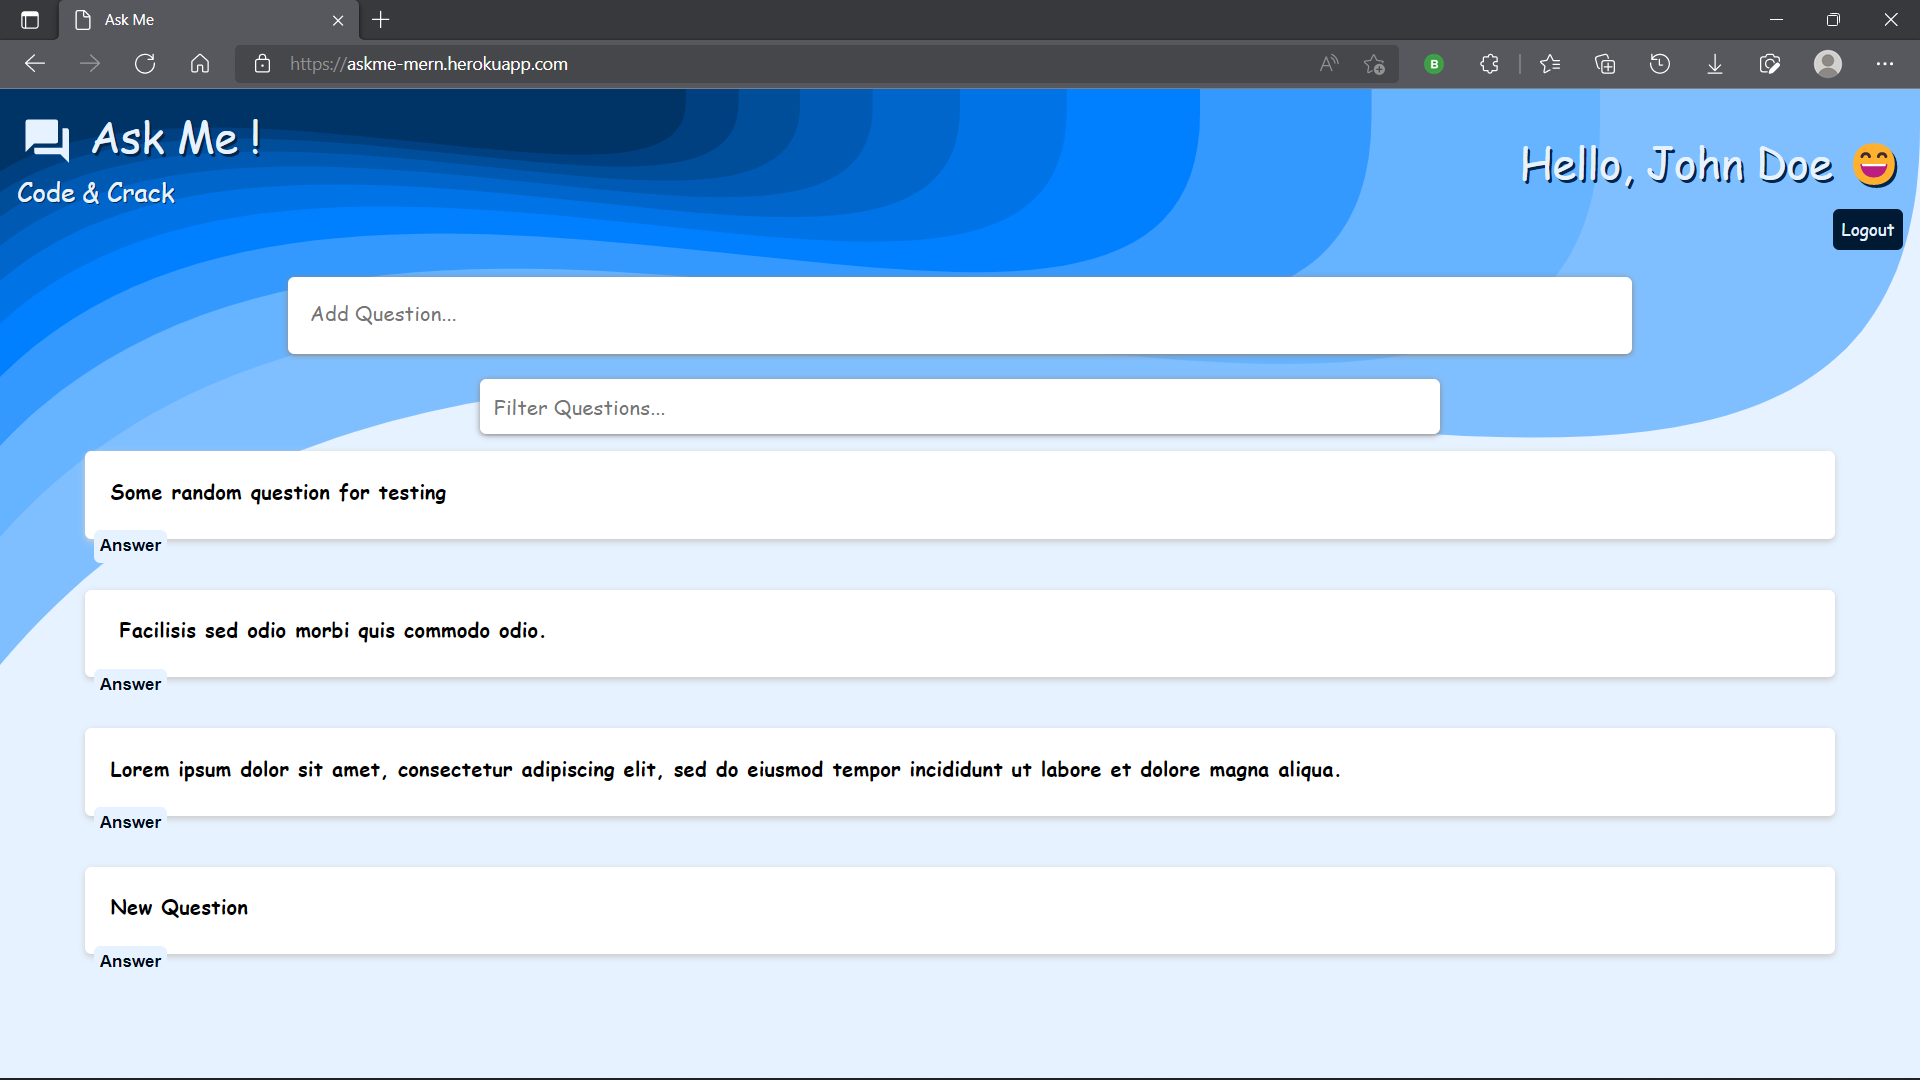
Task: Add this page to favorites star
Action: pyautogui.click(x=1374, y=64)
